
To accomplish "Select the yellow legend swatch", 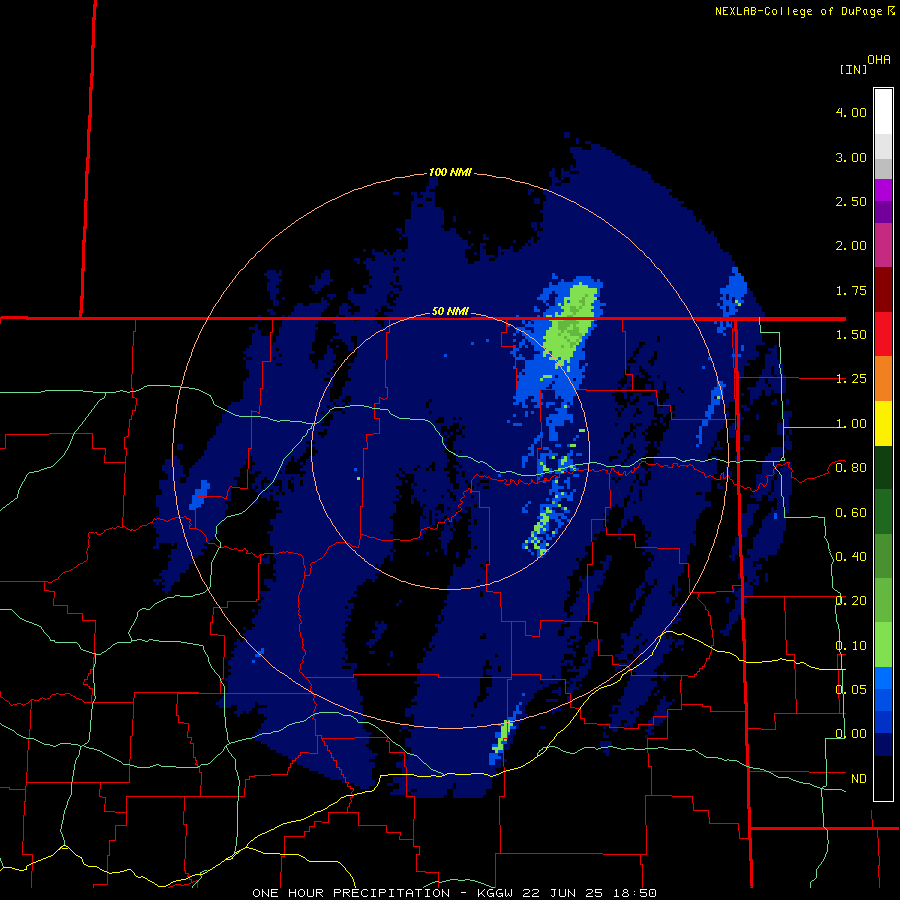I will (883, 424).
